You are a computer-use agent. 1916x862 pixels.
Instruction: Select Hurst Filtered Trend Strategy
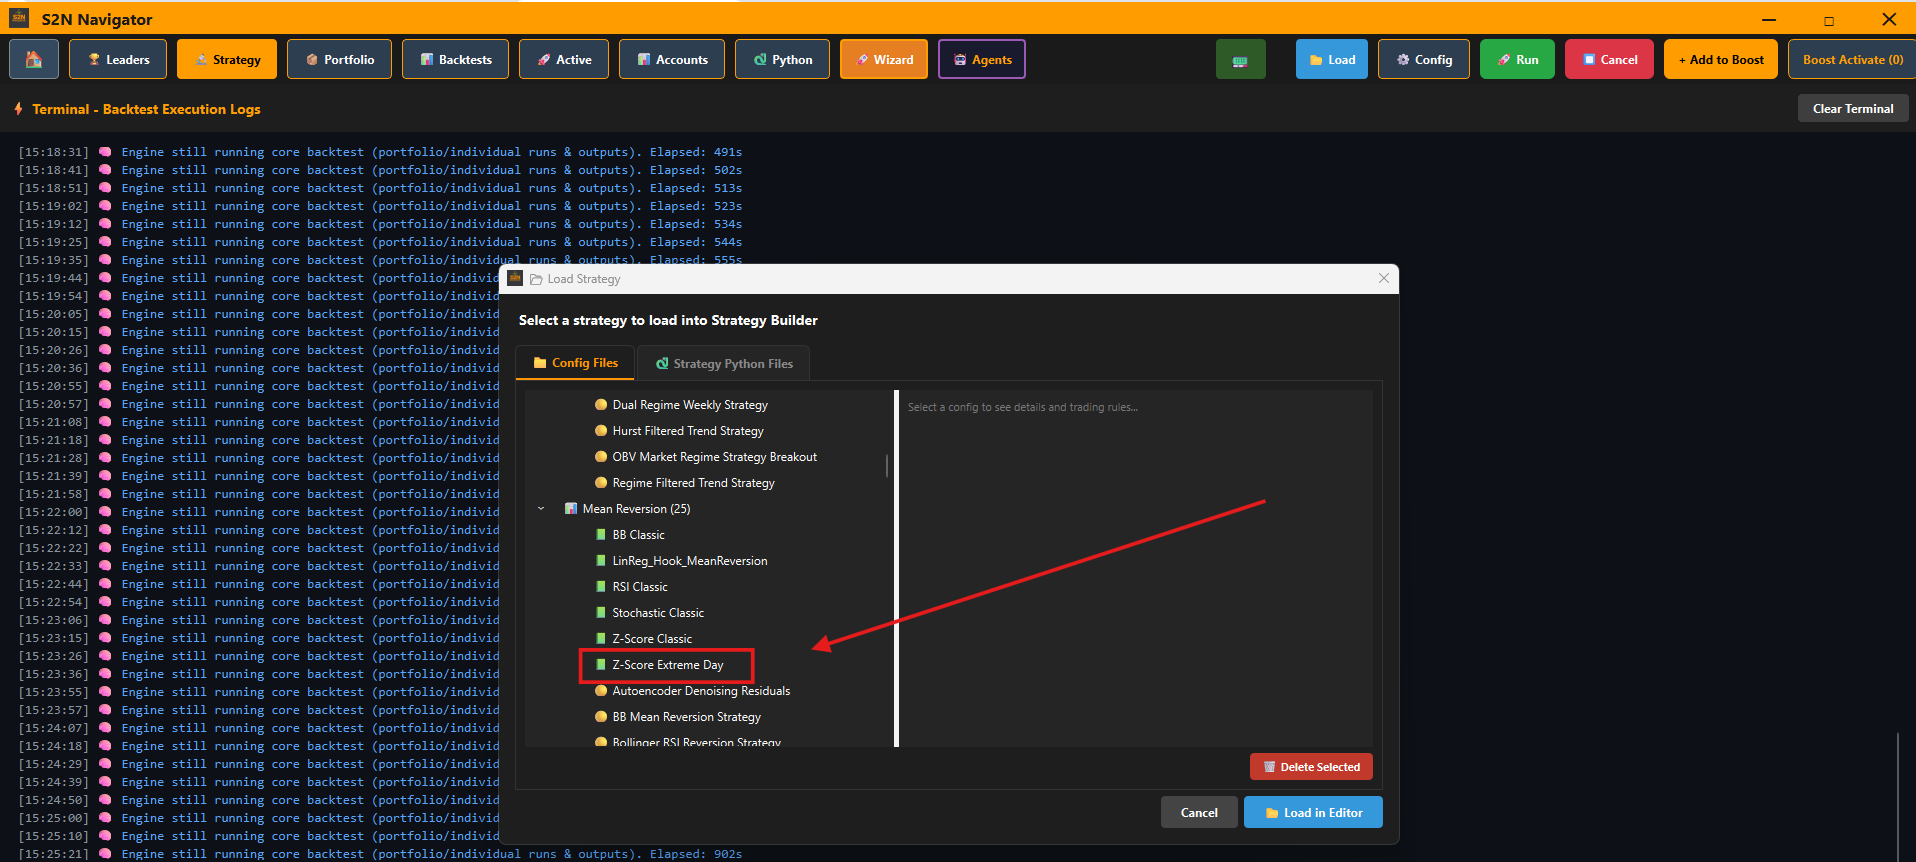click(x=688, y=431)
